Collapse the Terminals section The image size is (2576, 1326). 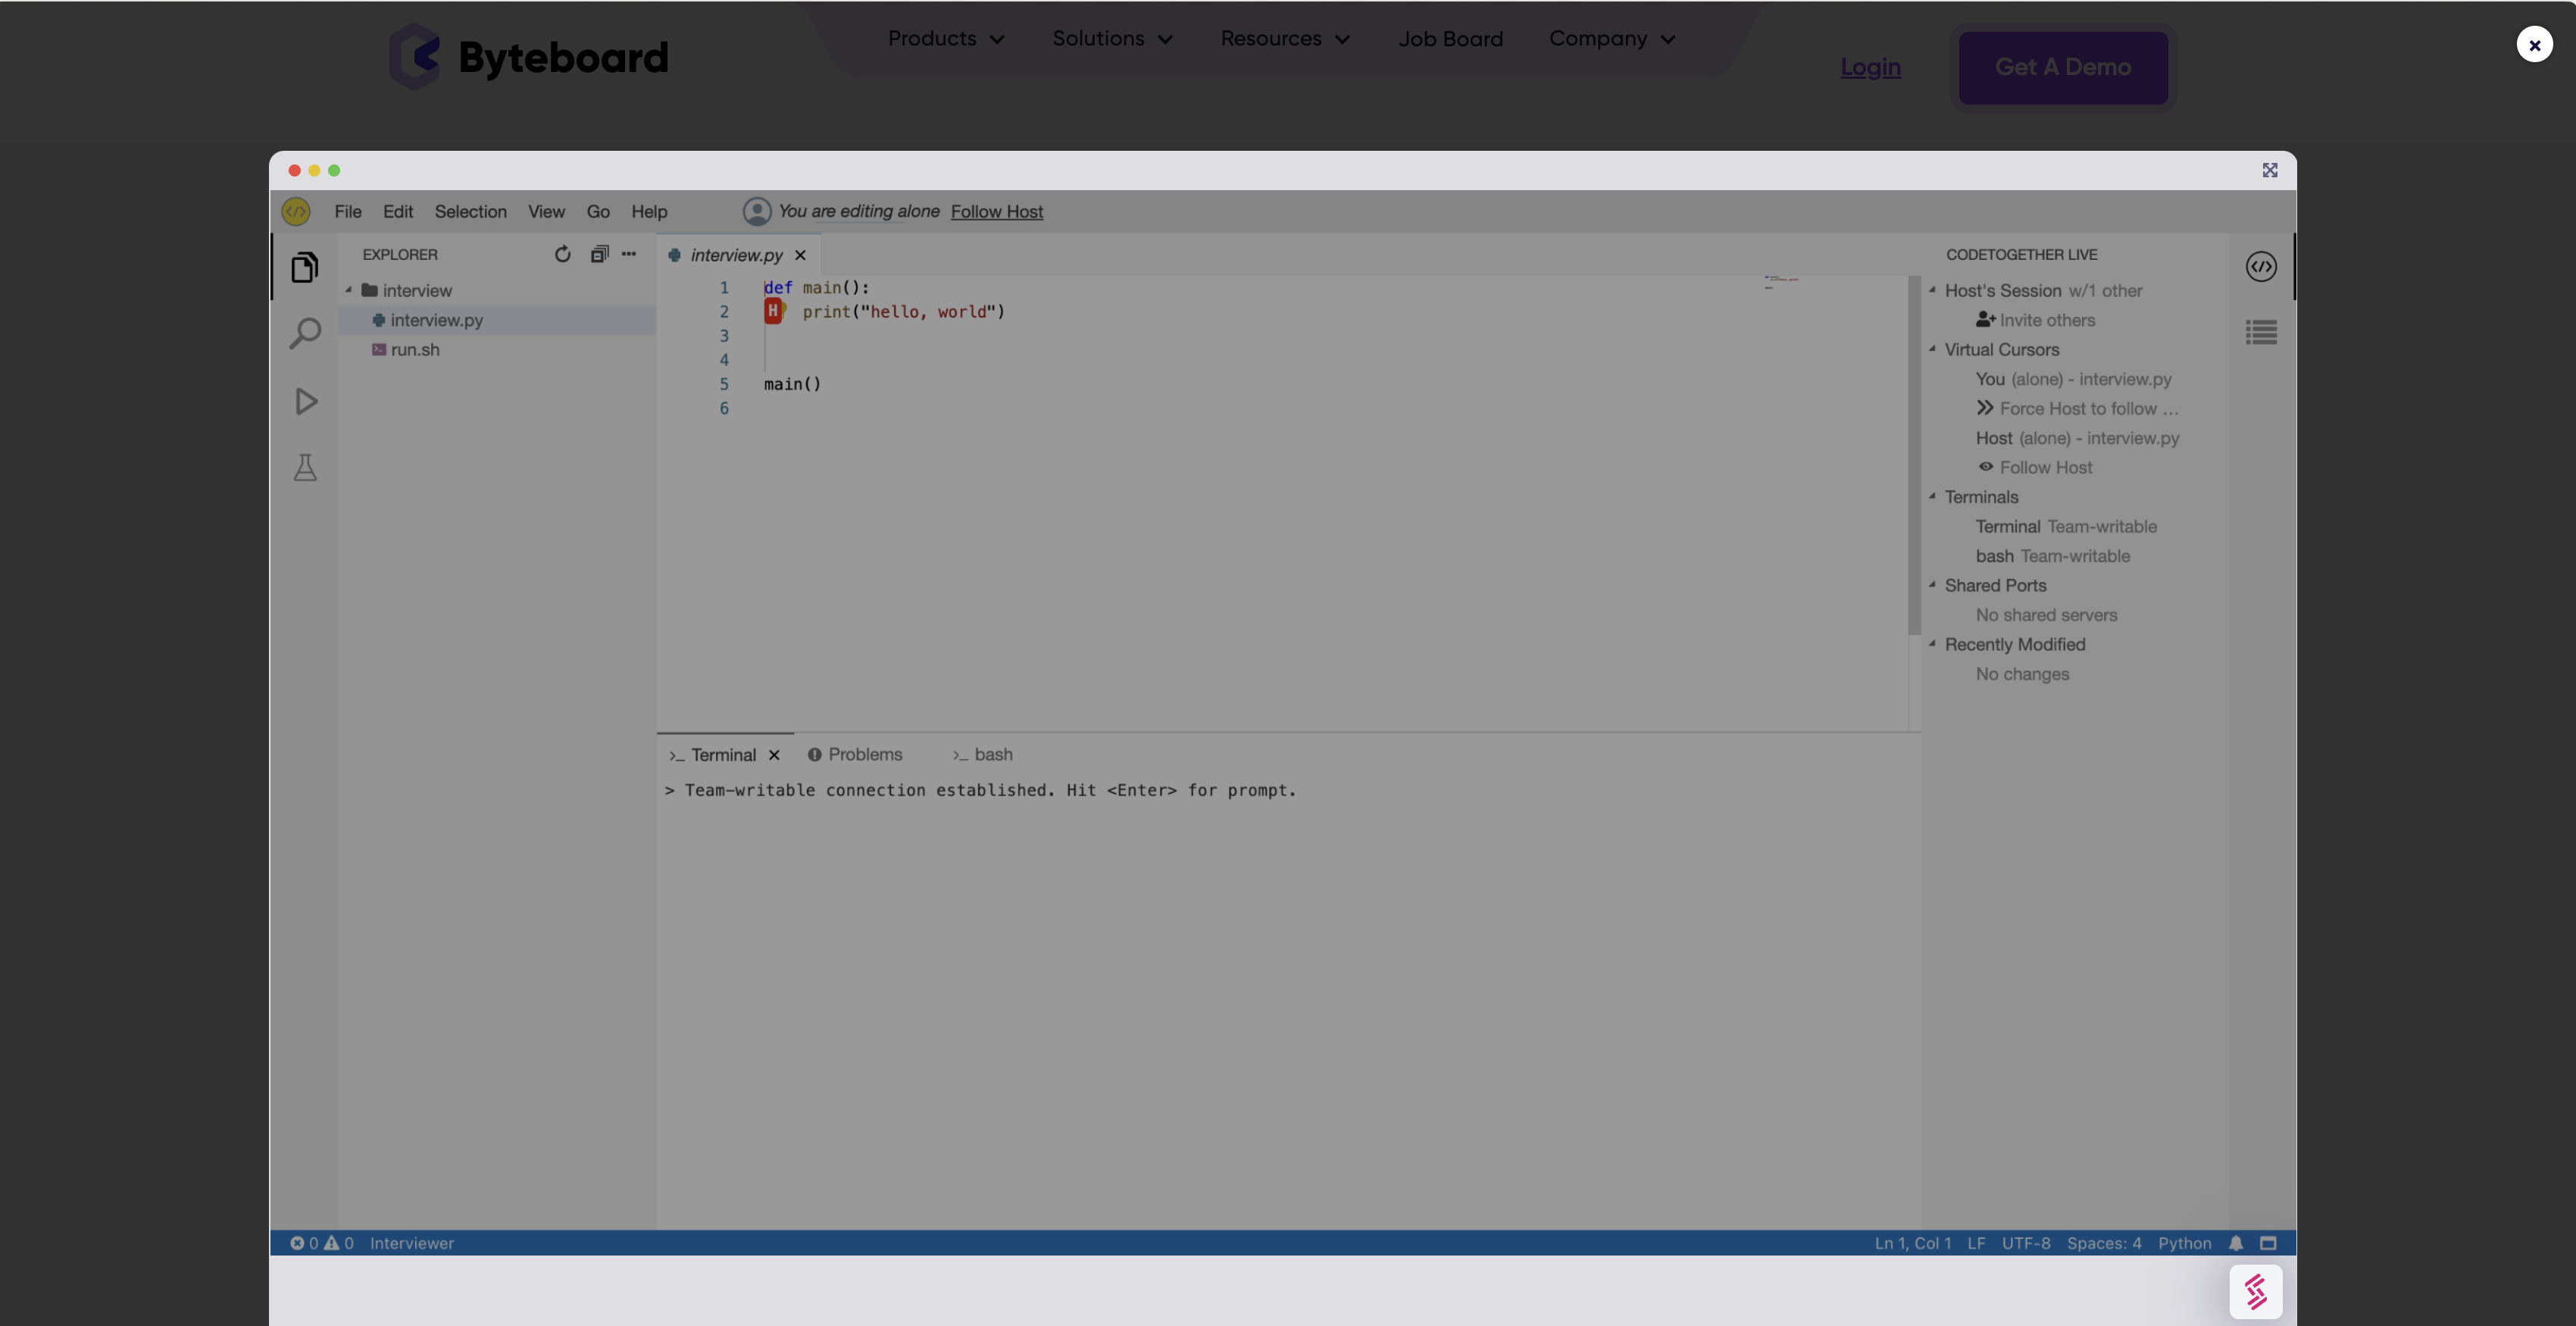click(1932, 496)
